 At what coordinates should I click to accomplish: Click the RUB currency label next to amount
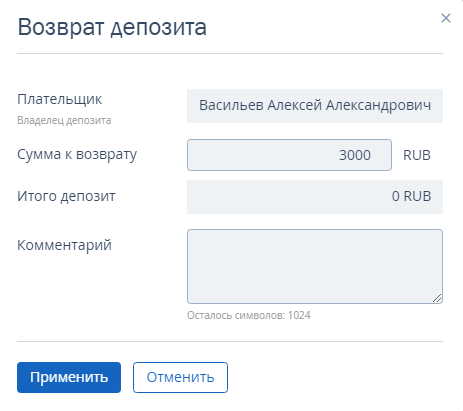coord(417,155)
